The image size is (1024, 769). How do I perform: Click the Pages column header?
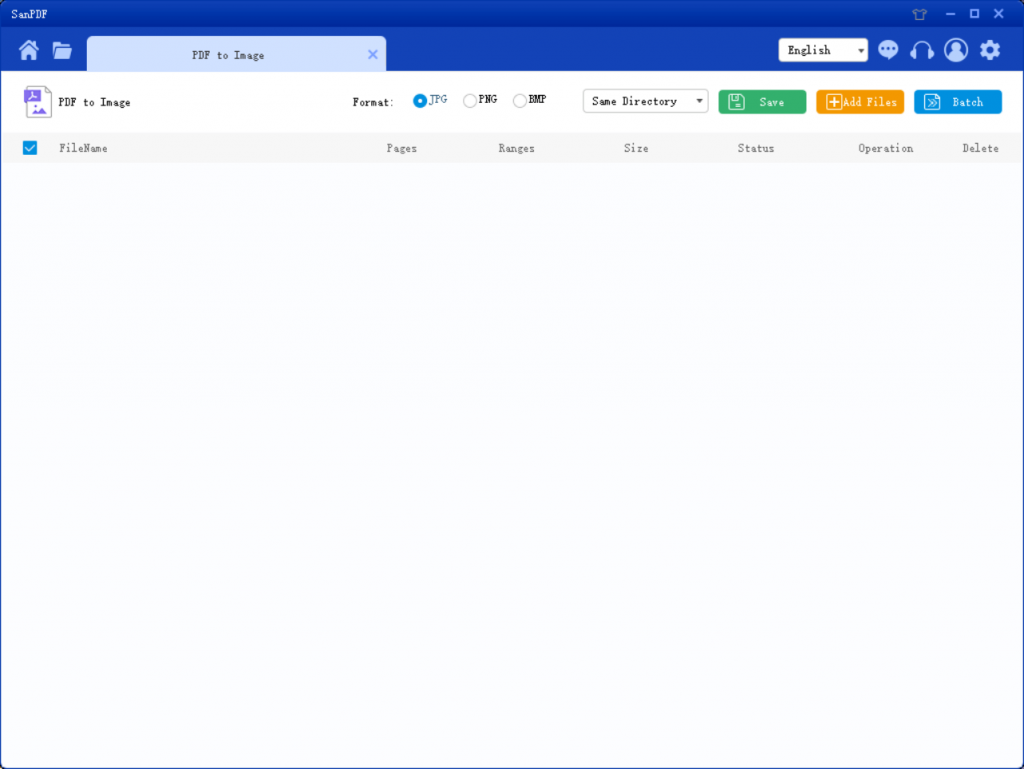point(401,148)
